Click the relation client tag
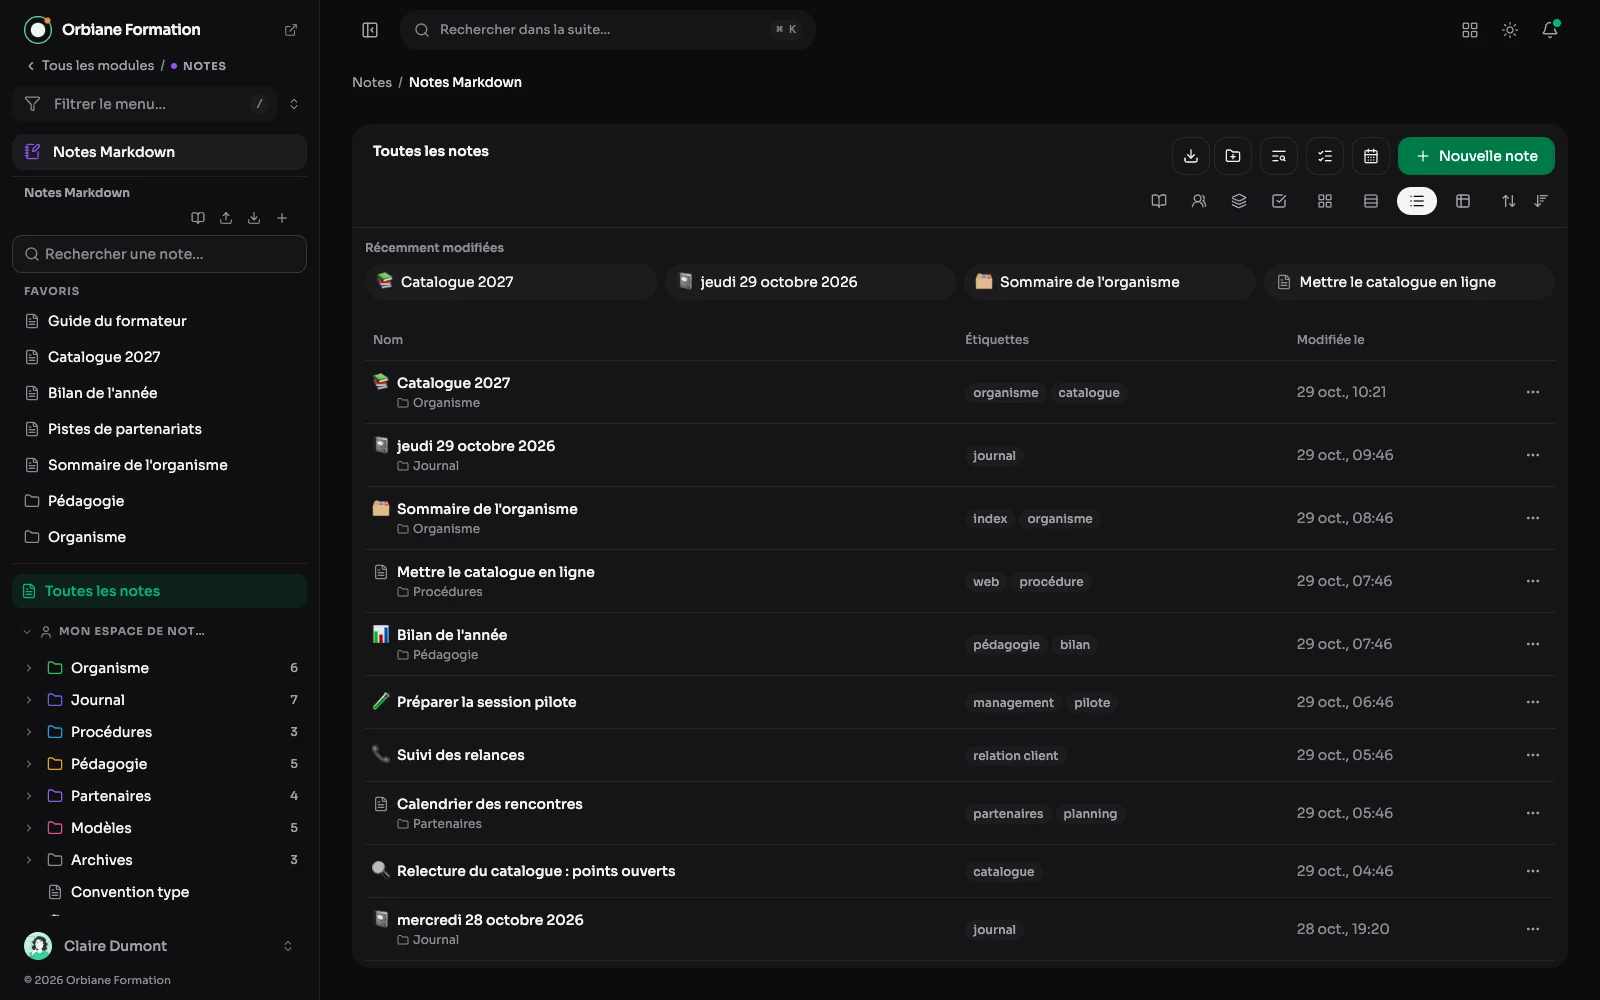 pos(1015,756)
